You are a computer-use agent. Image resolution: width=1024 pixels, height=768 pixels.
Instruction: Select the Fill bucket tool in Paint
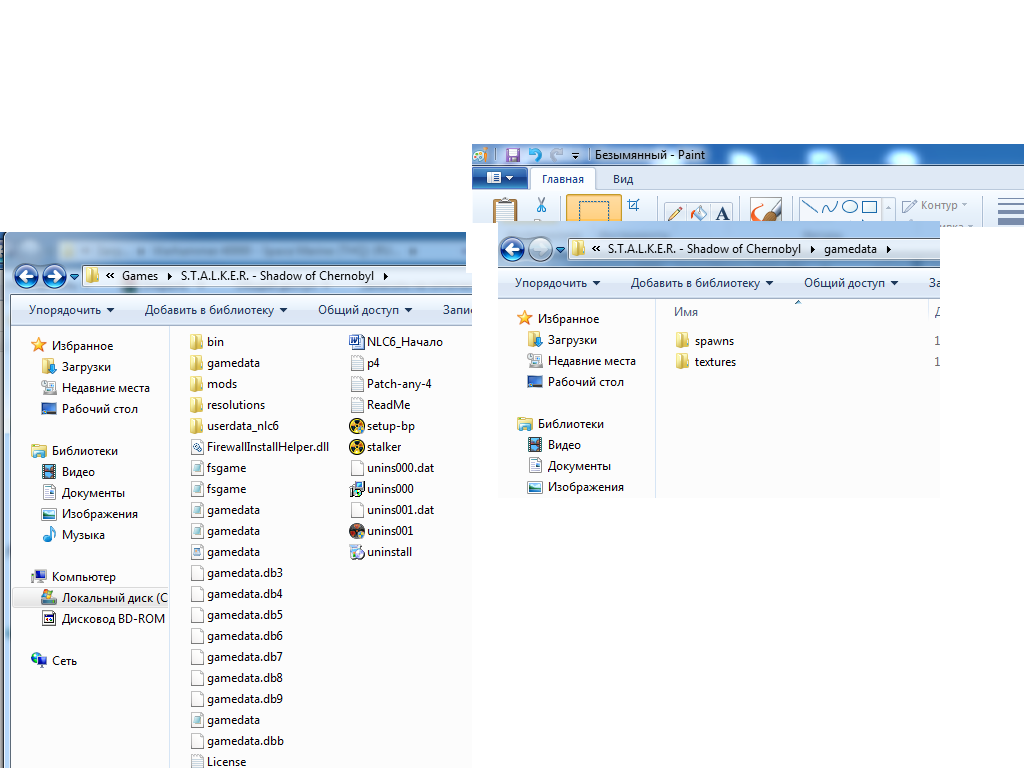point(699,212)
